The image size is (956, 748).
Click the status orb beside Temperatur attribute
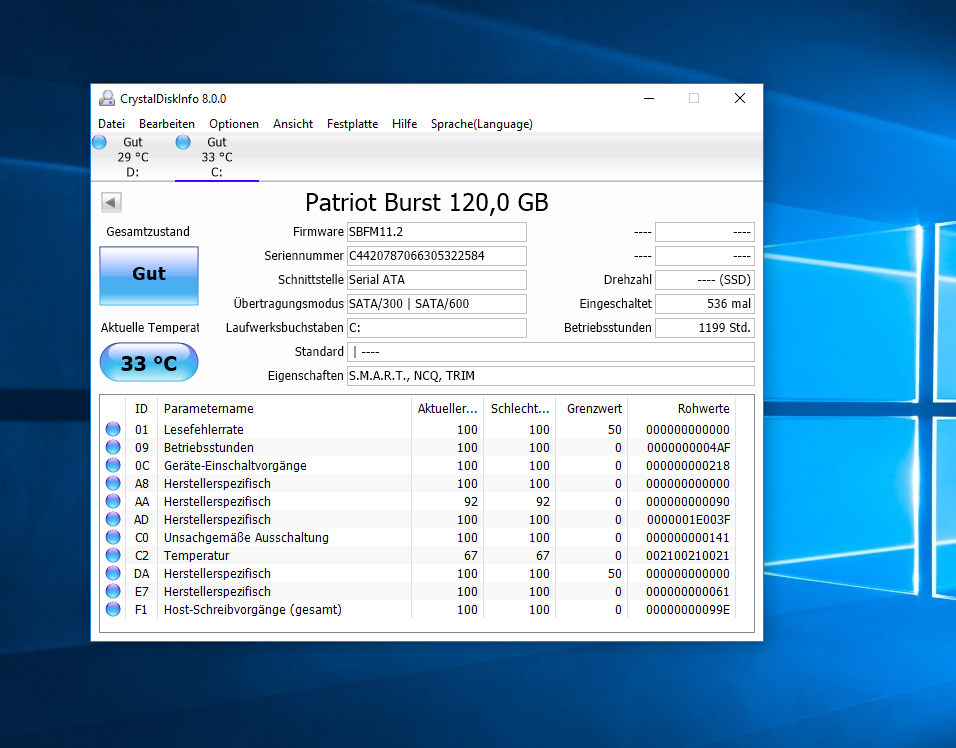pyautogui.click(x=113, y=556)
